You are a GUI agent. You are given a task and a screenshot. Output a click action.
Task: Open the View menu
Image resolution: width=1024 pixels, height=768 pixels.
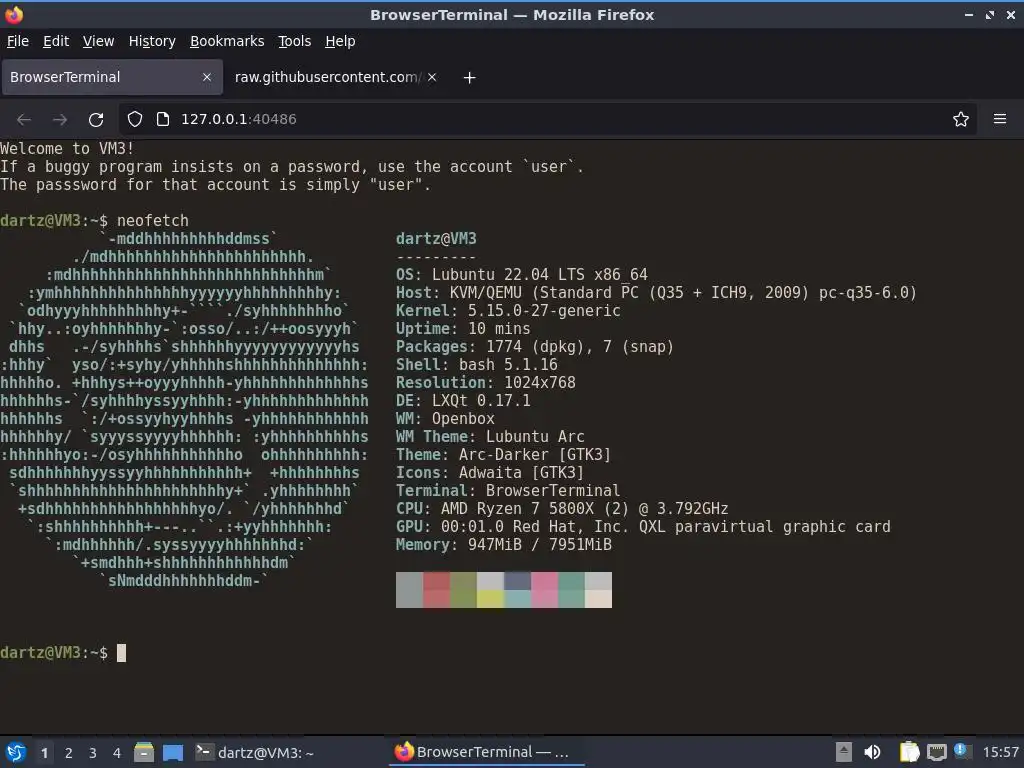(x=99, y=41)
